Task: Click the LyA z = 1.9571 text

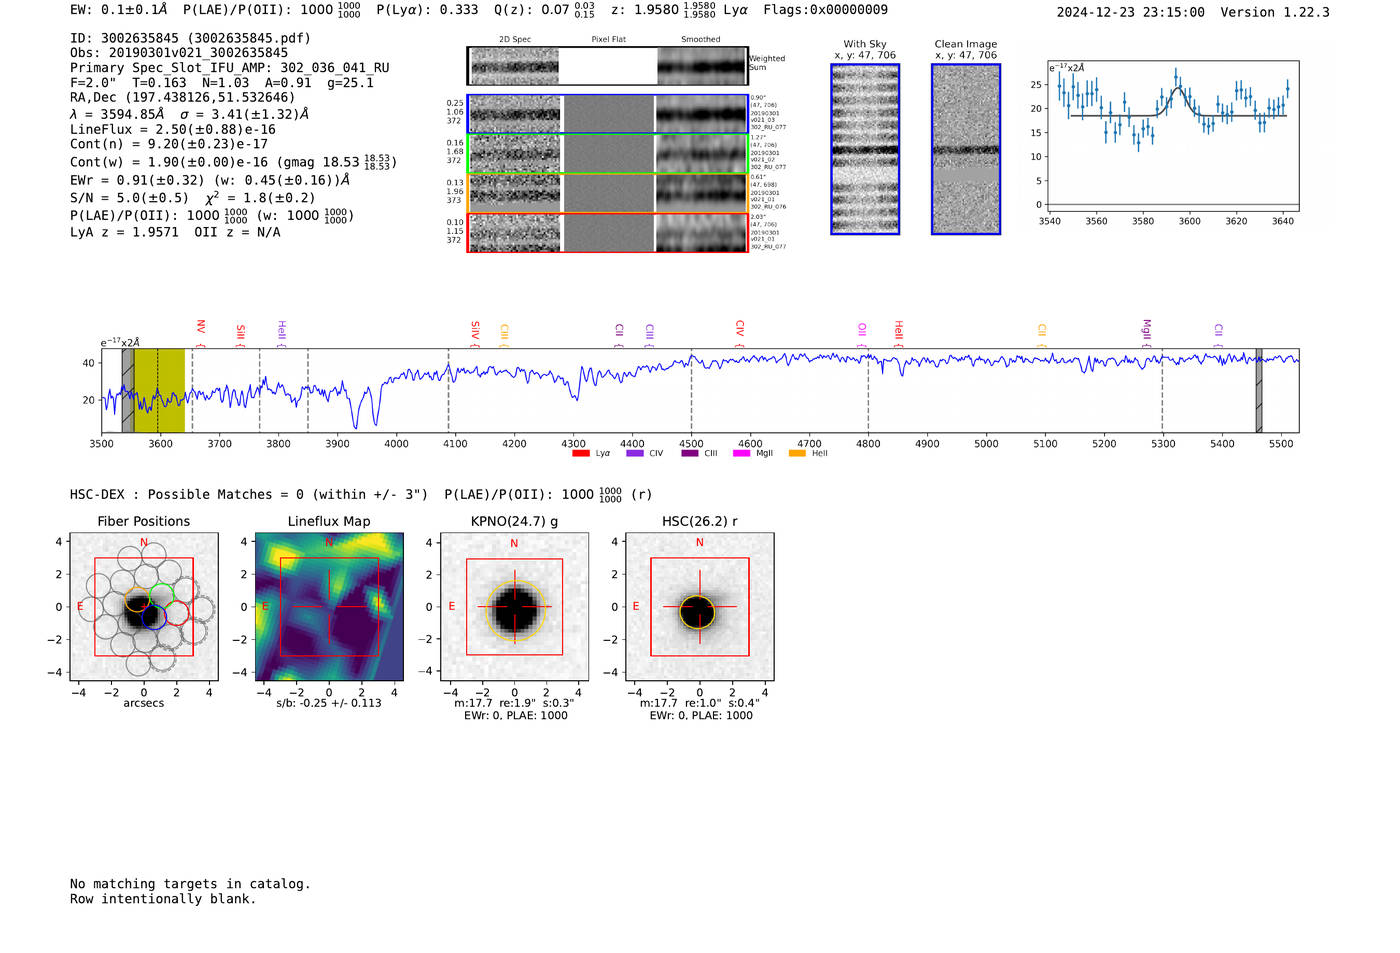Action: [175, 232]
